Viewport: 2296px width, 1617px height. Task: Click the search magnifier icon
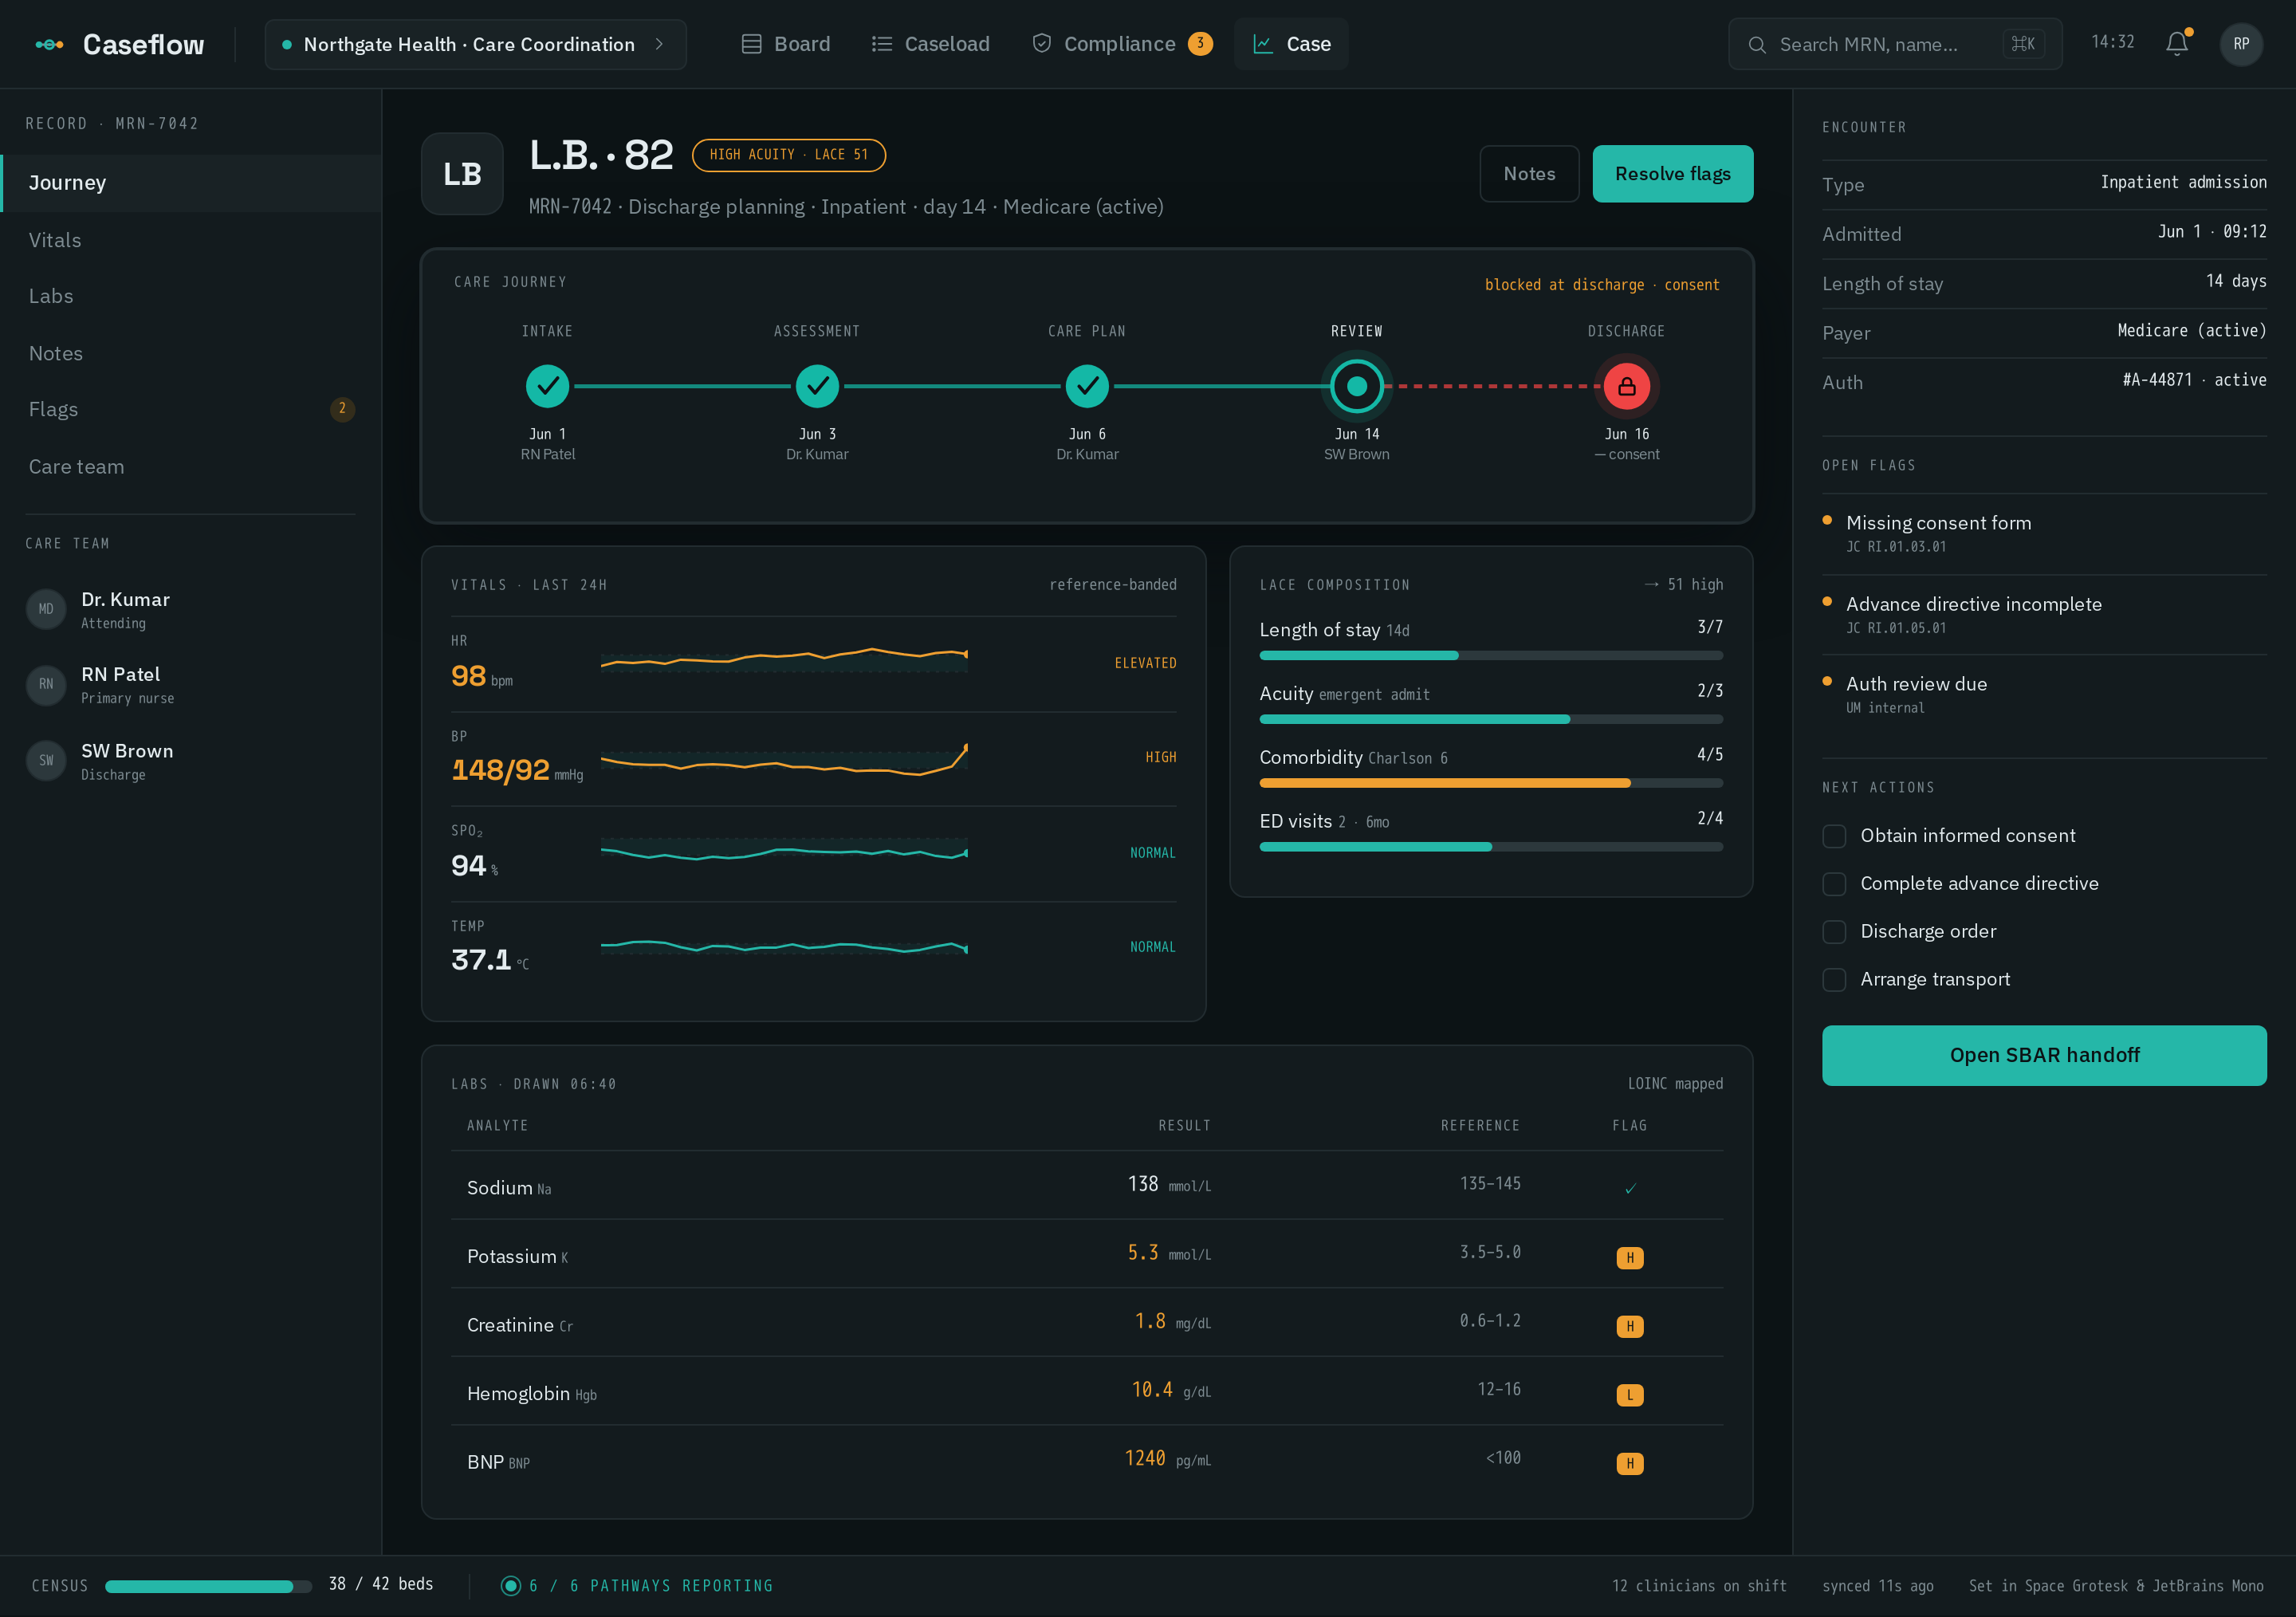coord(1757,45)
